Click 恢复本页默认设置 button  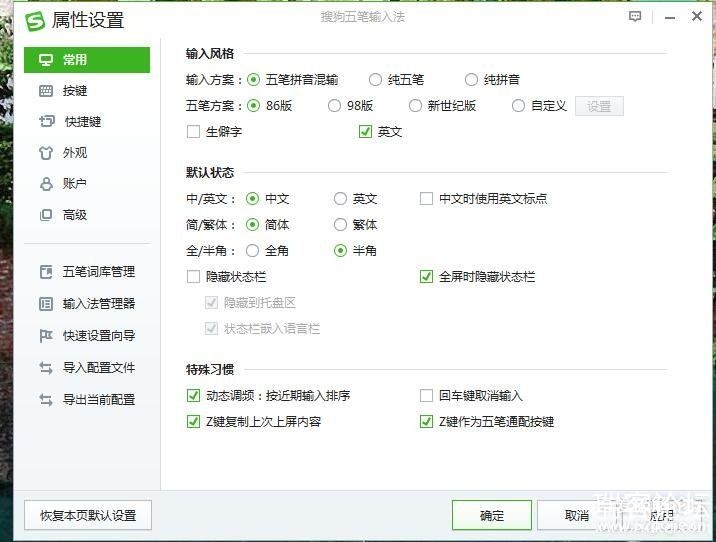pos(88,516)
